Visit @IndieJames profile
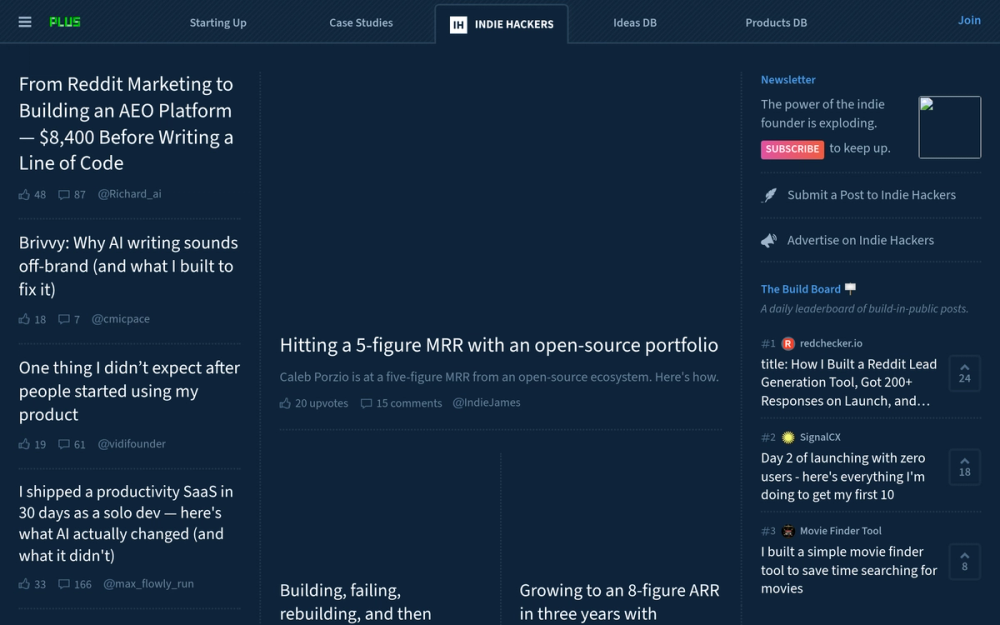 tap(486, 402)
